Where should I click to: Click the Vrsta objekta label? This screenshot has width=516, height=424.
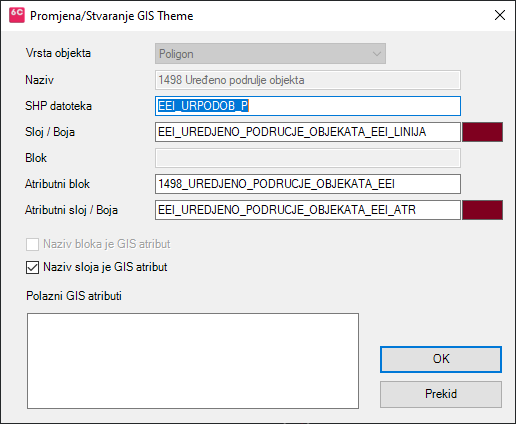[x=58, y=53]
